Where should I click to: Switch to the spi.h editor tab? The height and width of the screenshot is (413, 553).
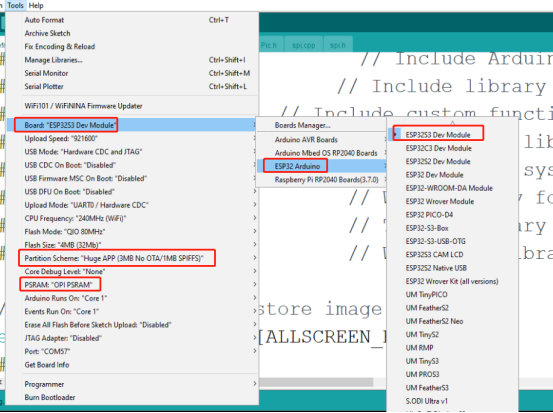click(338, 45)
